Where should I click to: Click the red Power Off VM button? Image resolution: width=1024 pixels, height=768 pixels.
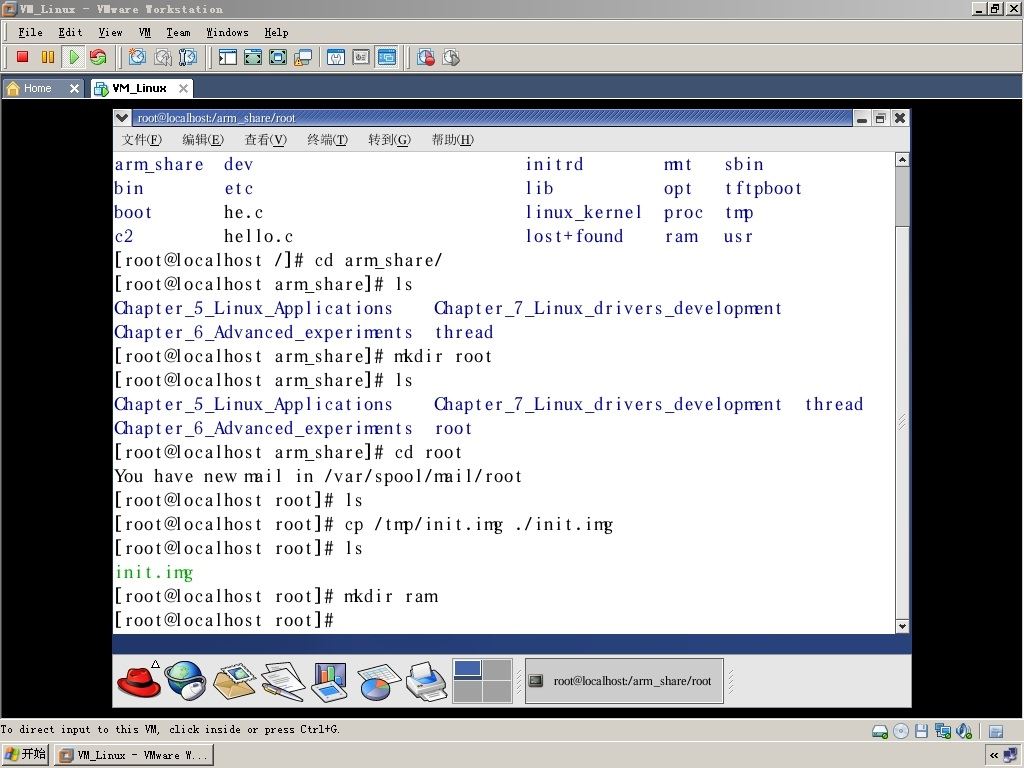(22, 57)
